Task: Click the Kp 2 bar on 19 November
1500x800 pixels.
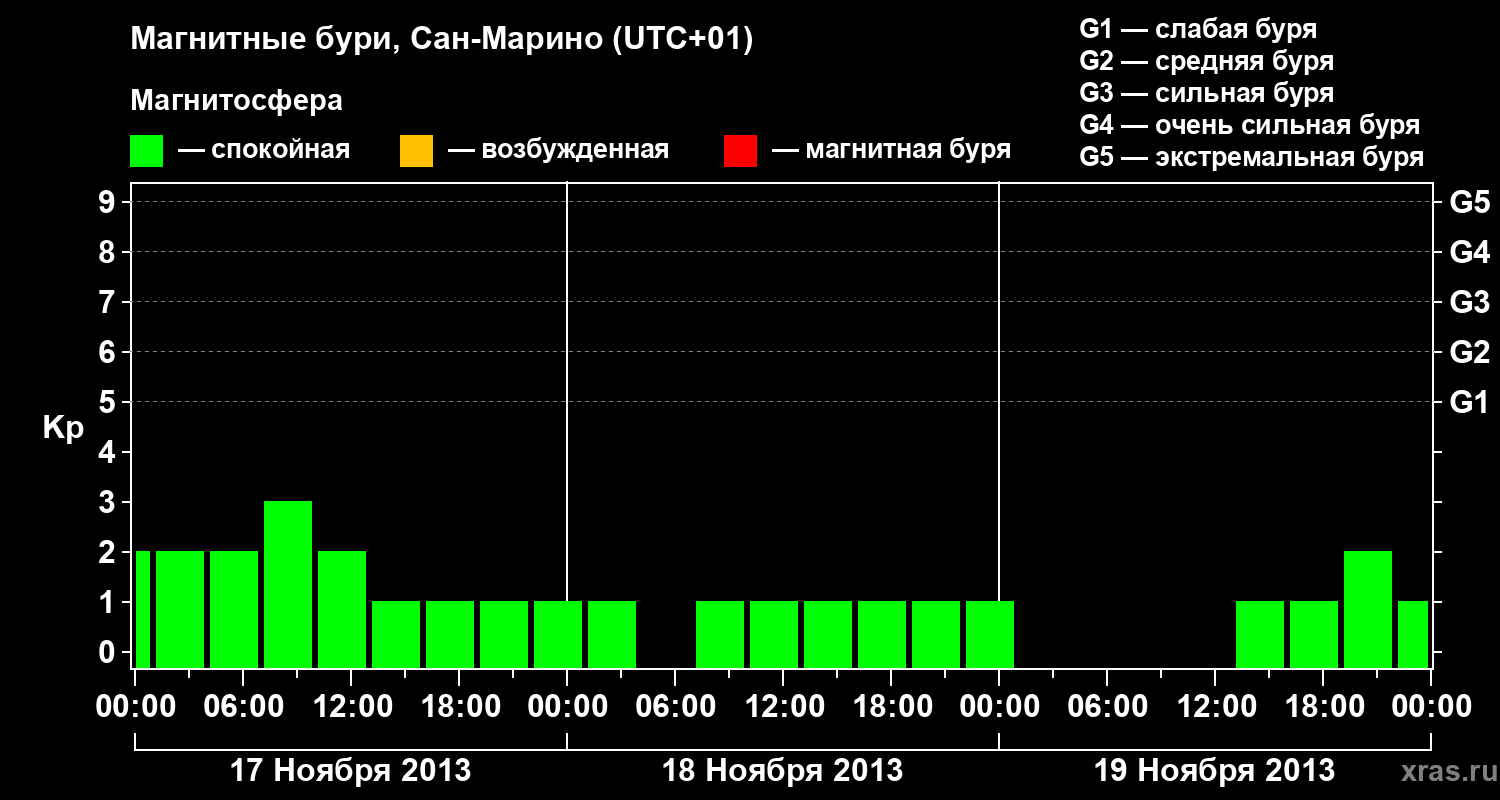Action: (x=1368, y=609)
